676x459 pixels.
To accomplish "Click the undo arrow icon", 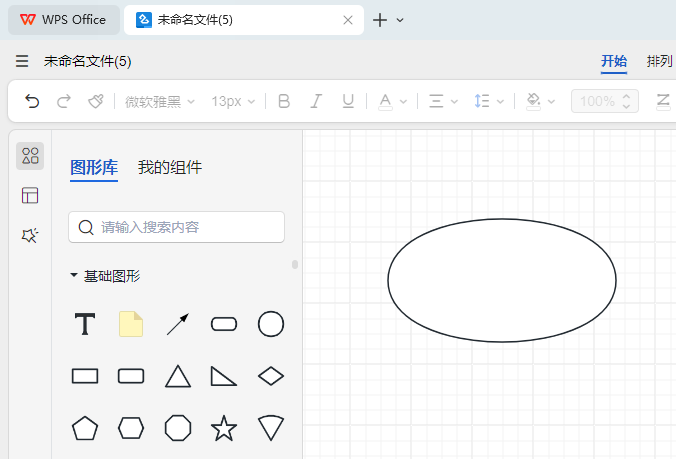I will coord(32,101).
